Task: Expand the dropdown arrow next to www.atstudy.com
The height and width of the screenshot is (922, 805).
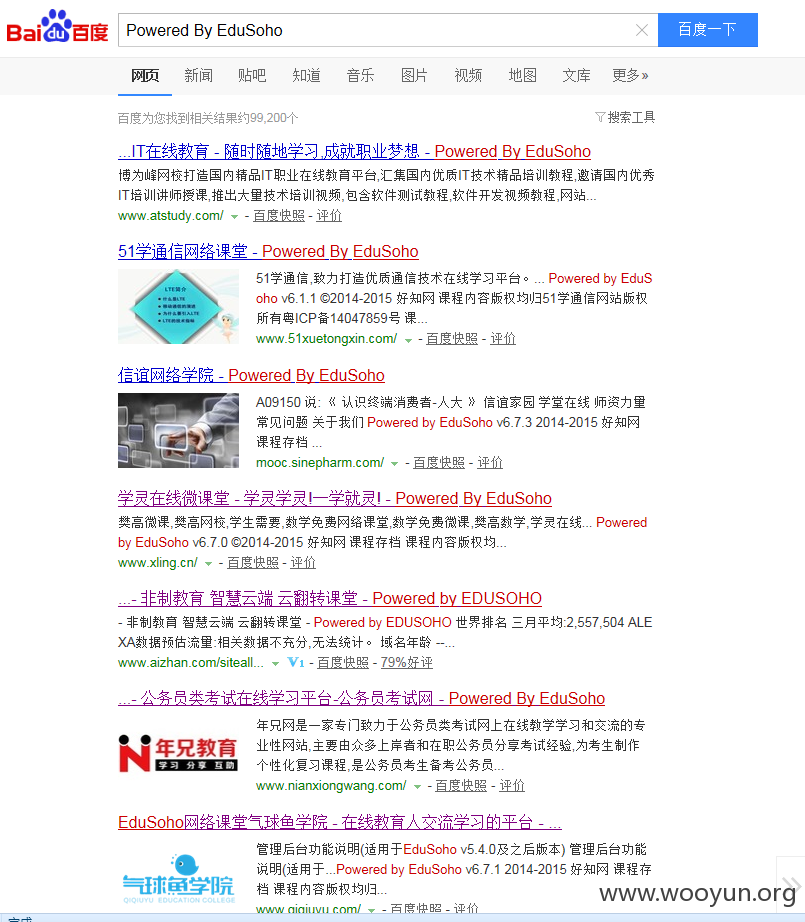Action: click(234, 216)
